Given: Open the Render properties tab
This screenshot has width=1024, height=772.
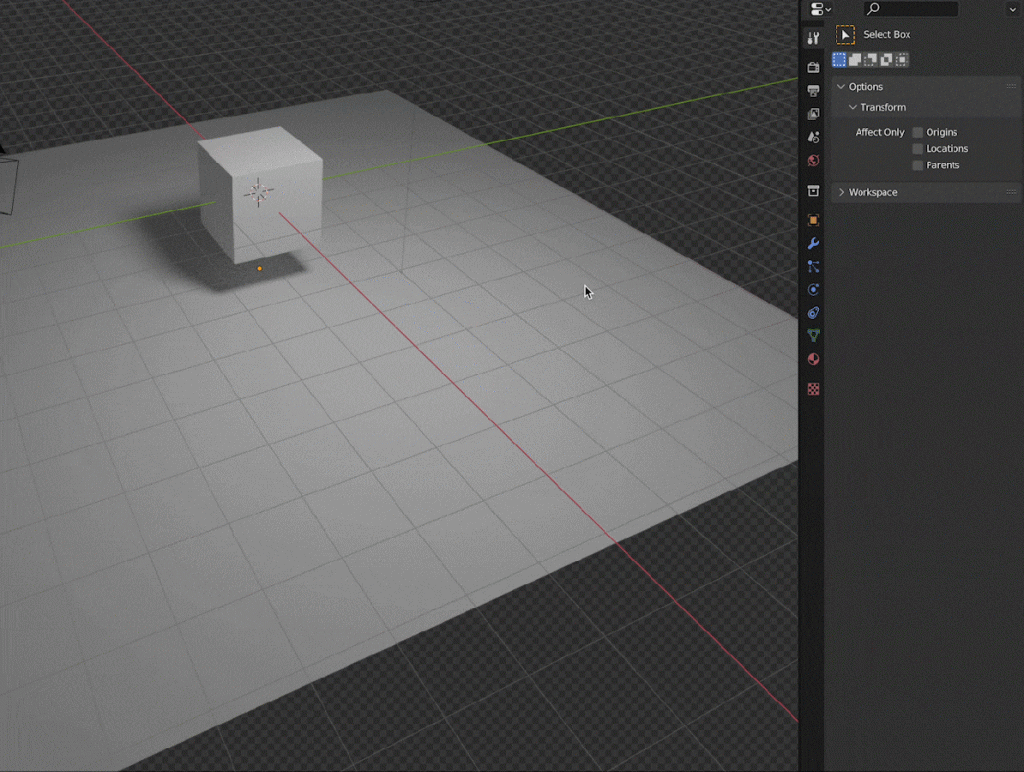Looking at the screenshot, I should [813, 67].
